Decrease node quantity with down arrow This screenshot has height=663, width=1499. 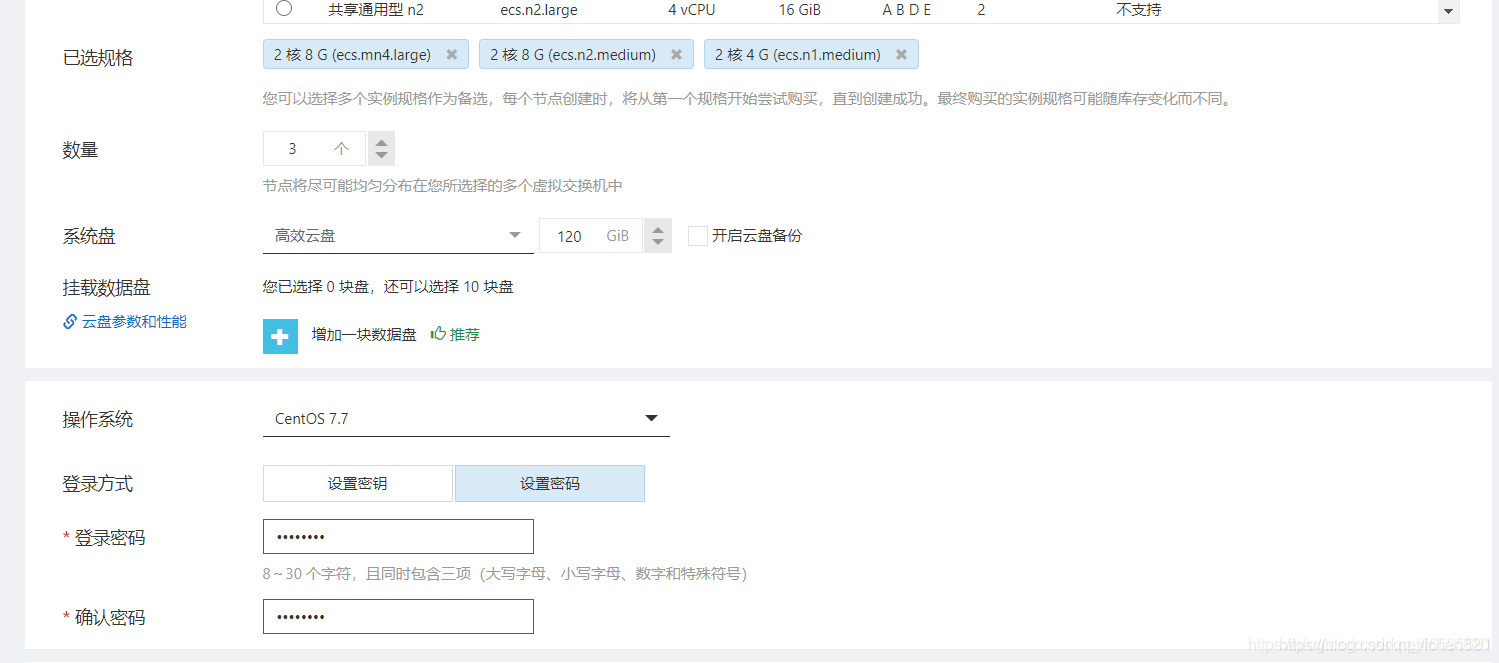381,156
